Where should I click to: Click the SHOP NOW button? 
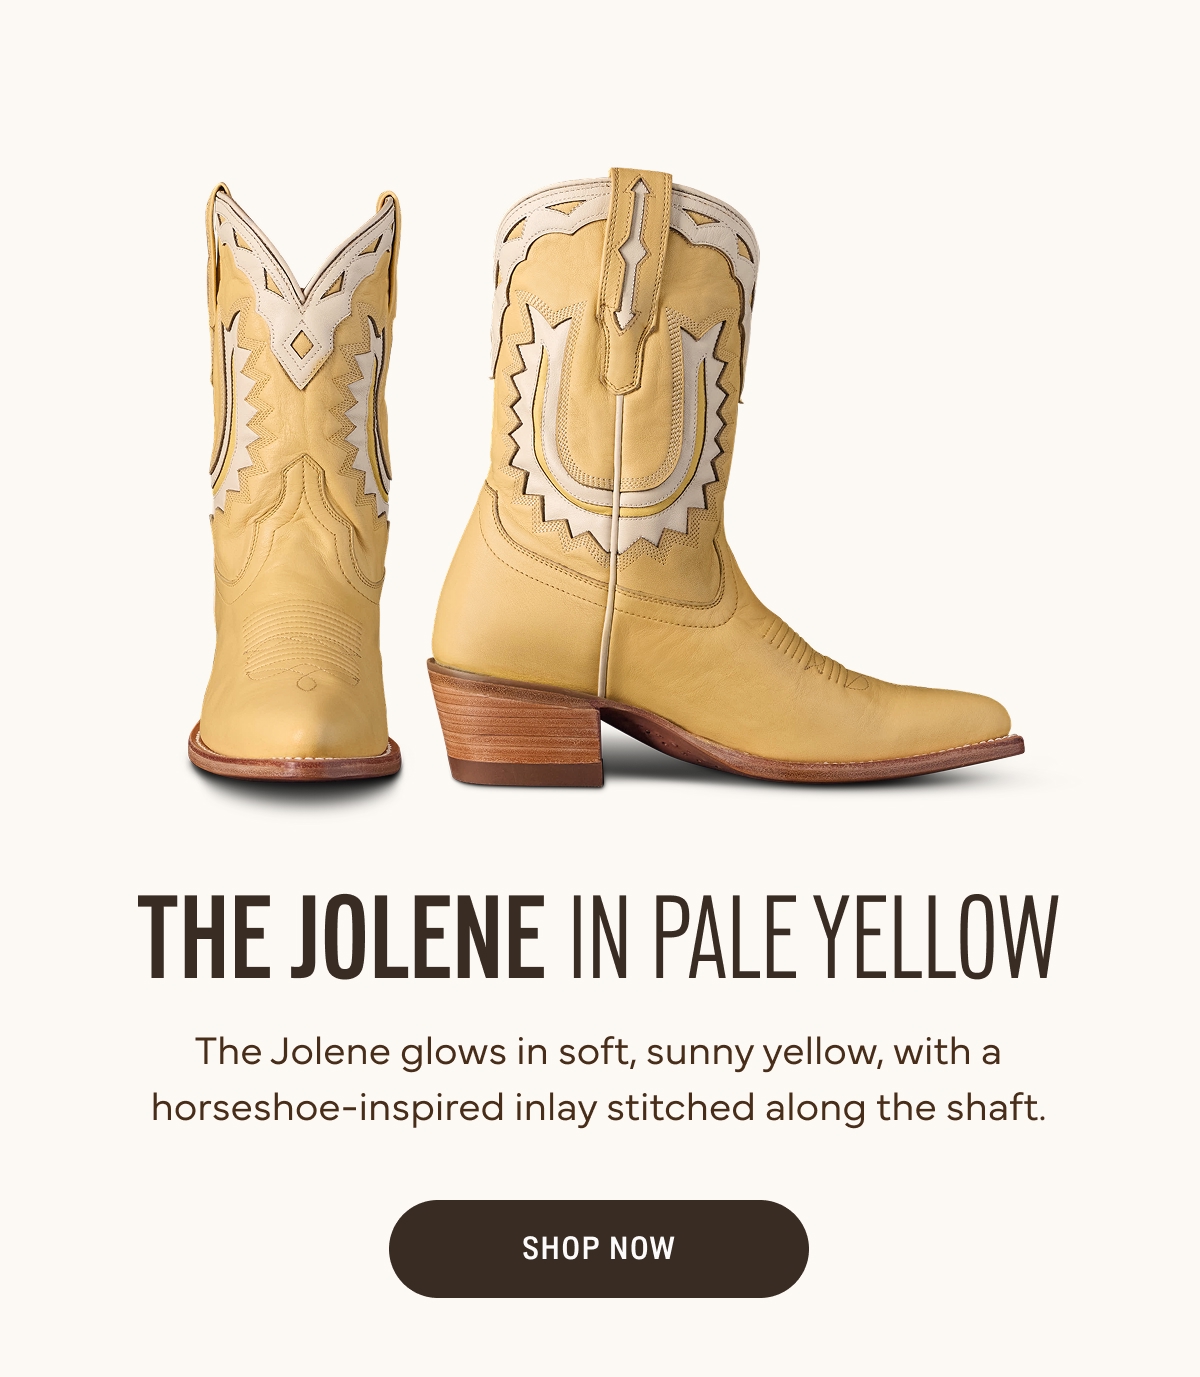click(x=598, y=1248)
